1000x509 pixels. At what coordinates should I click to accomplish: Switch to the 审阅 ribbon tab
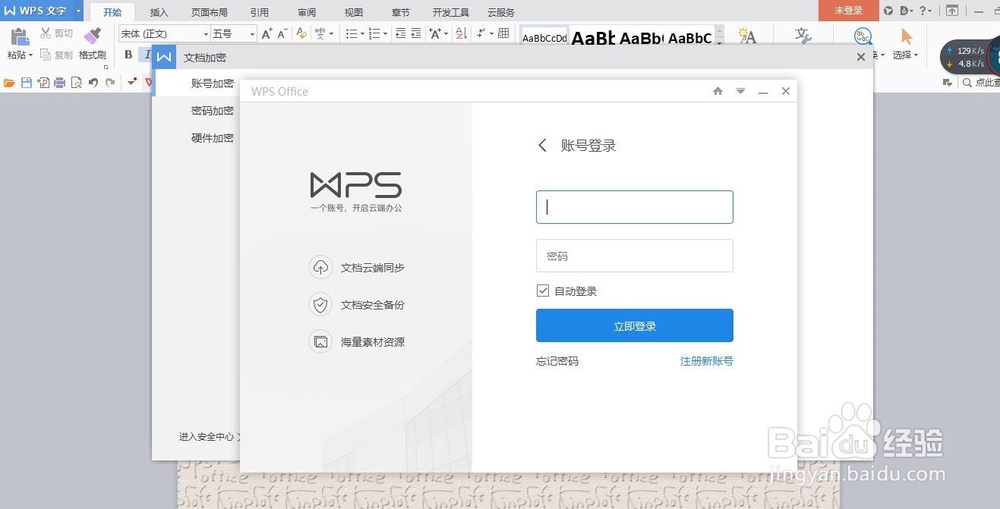click(x=306, y=12)
